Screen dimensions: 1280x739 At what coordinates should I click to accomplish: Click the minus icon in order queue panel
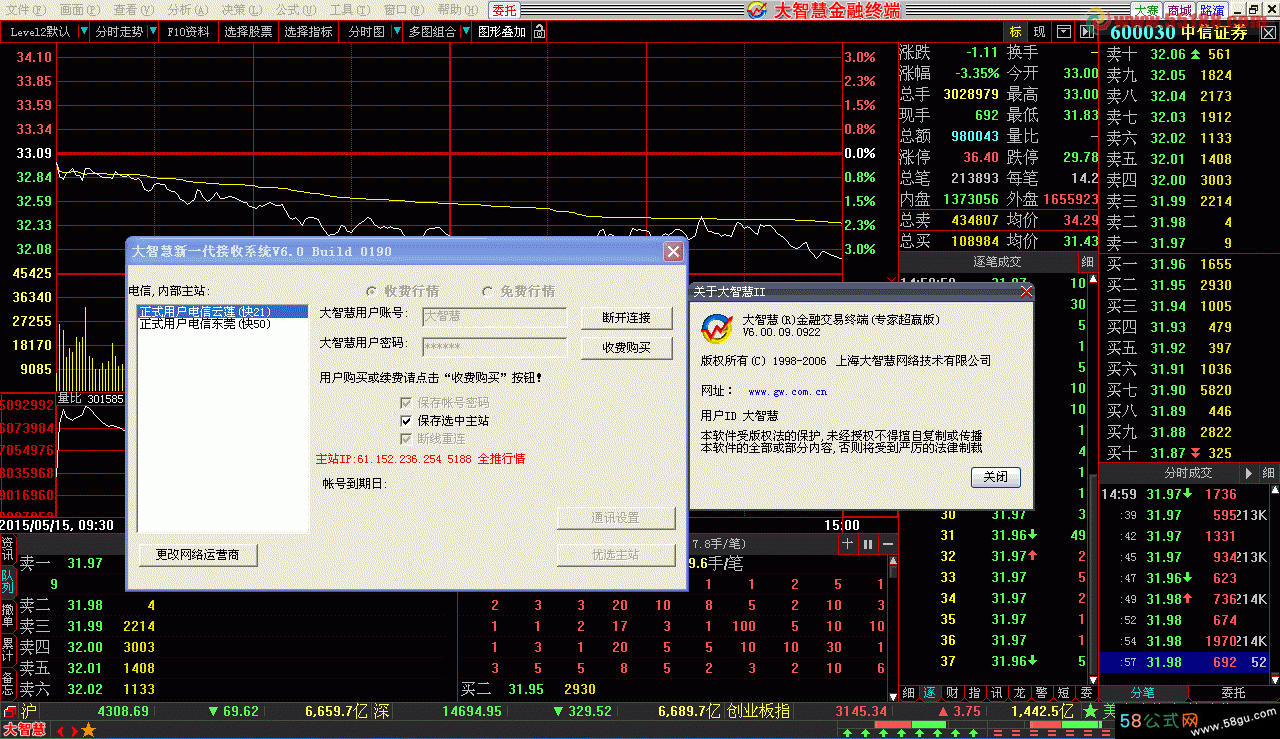pyautogui.click(x=887, y=544)
